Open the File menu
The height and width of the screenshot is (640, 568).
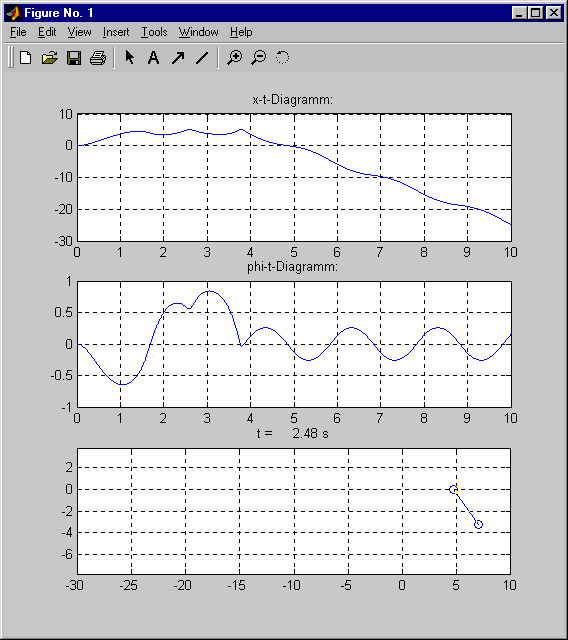pyautogui.click(x=18, y=32)
